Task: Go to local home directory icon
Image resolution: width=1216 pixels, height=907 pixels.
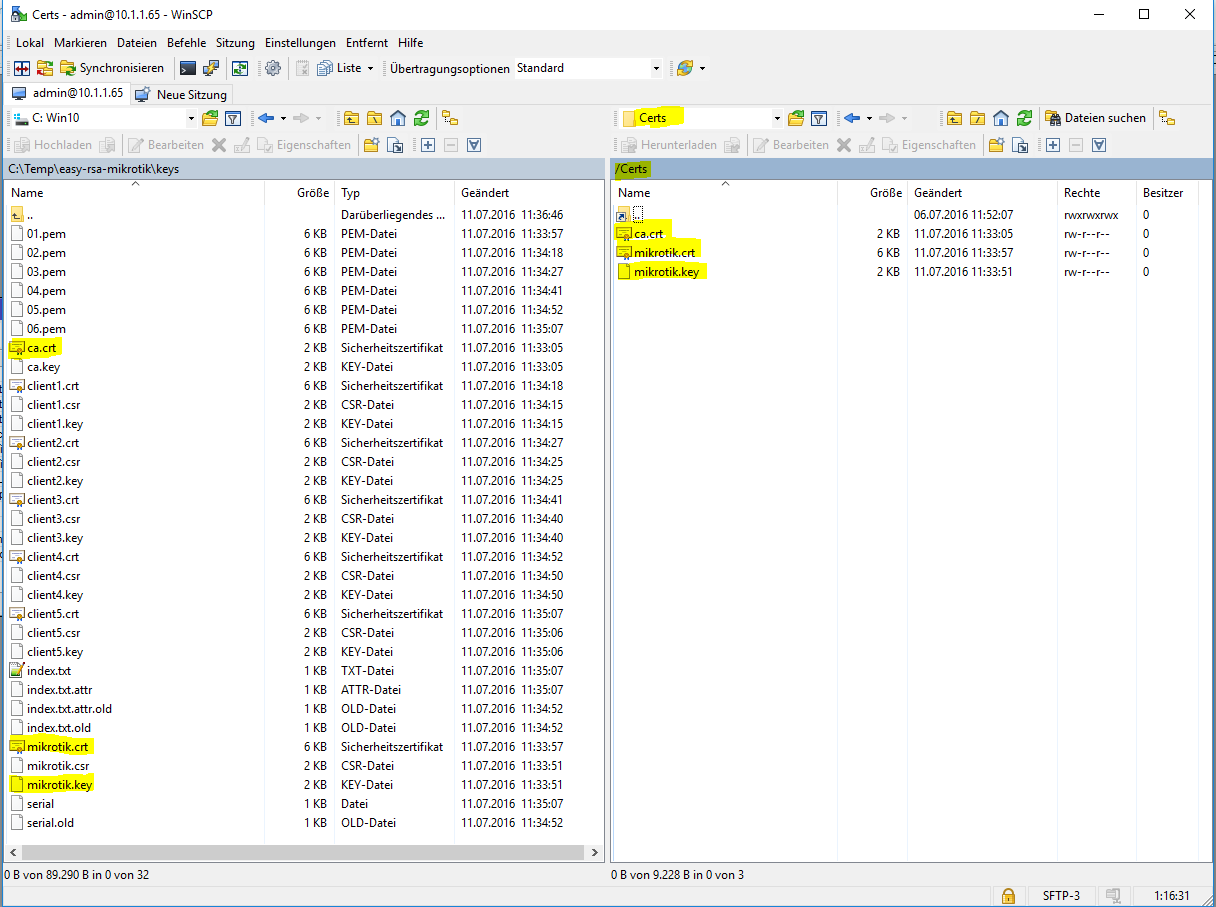Action: coord(398,118)
